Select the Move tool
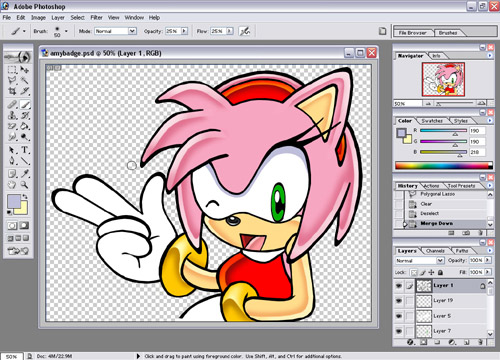Viewport: 500px width, 360px height. pos(24,70)
